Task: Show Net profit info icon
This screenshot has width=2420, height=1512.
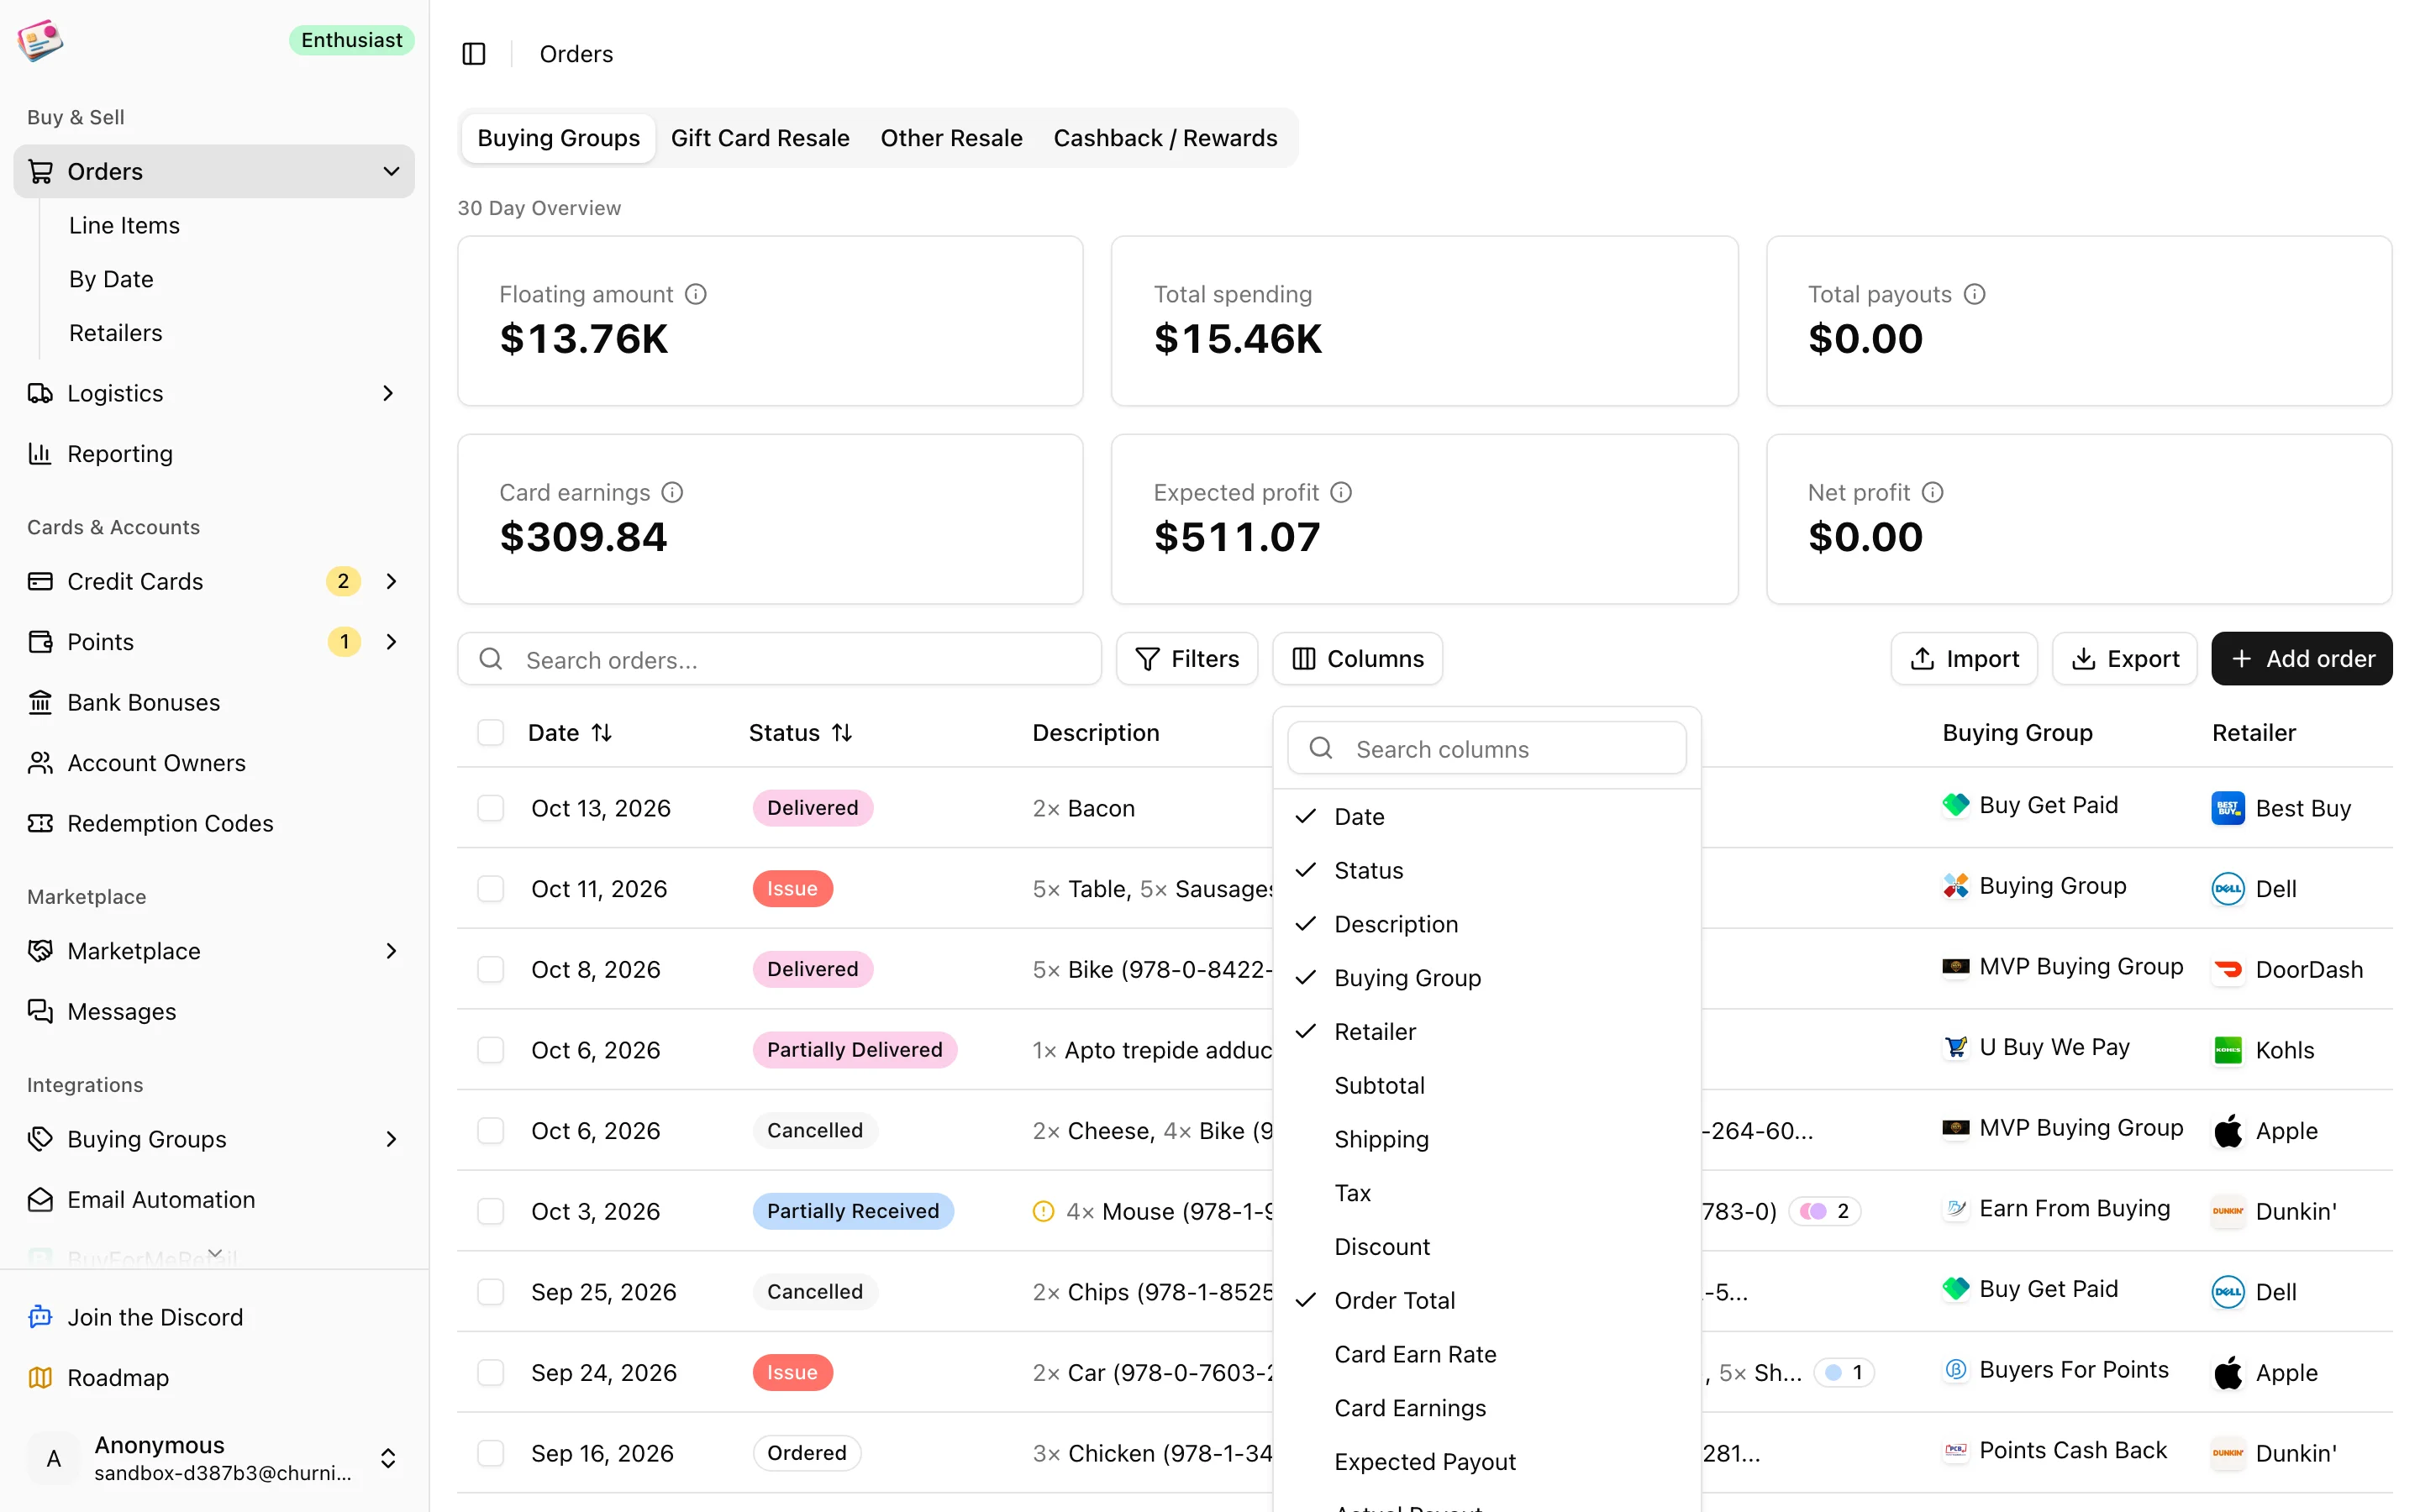Action: [1933, 492]
